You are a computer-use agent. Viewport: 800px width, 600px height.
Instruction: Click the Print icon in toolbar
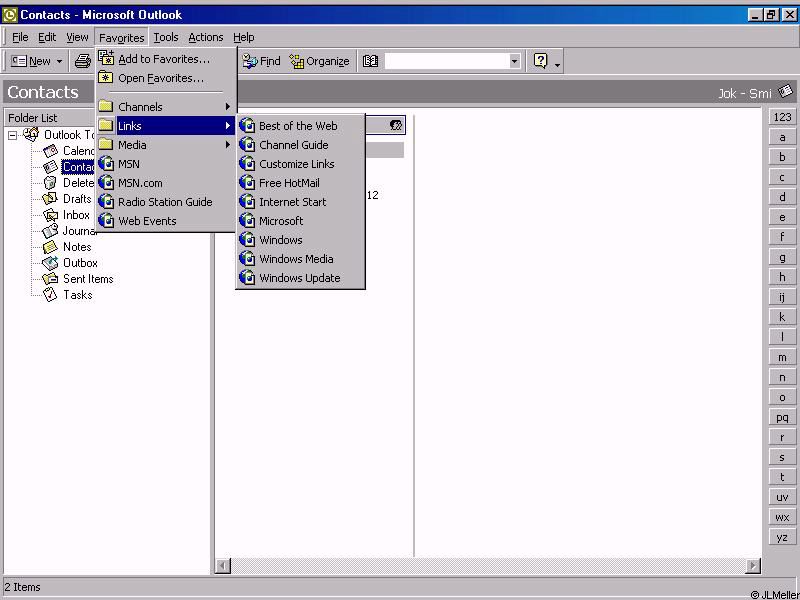pyautogui.click(x=83, y=61)
